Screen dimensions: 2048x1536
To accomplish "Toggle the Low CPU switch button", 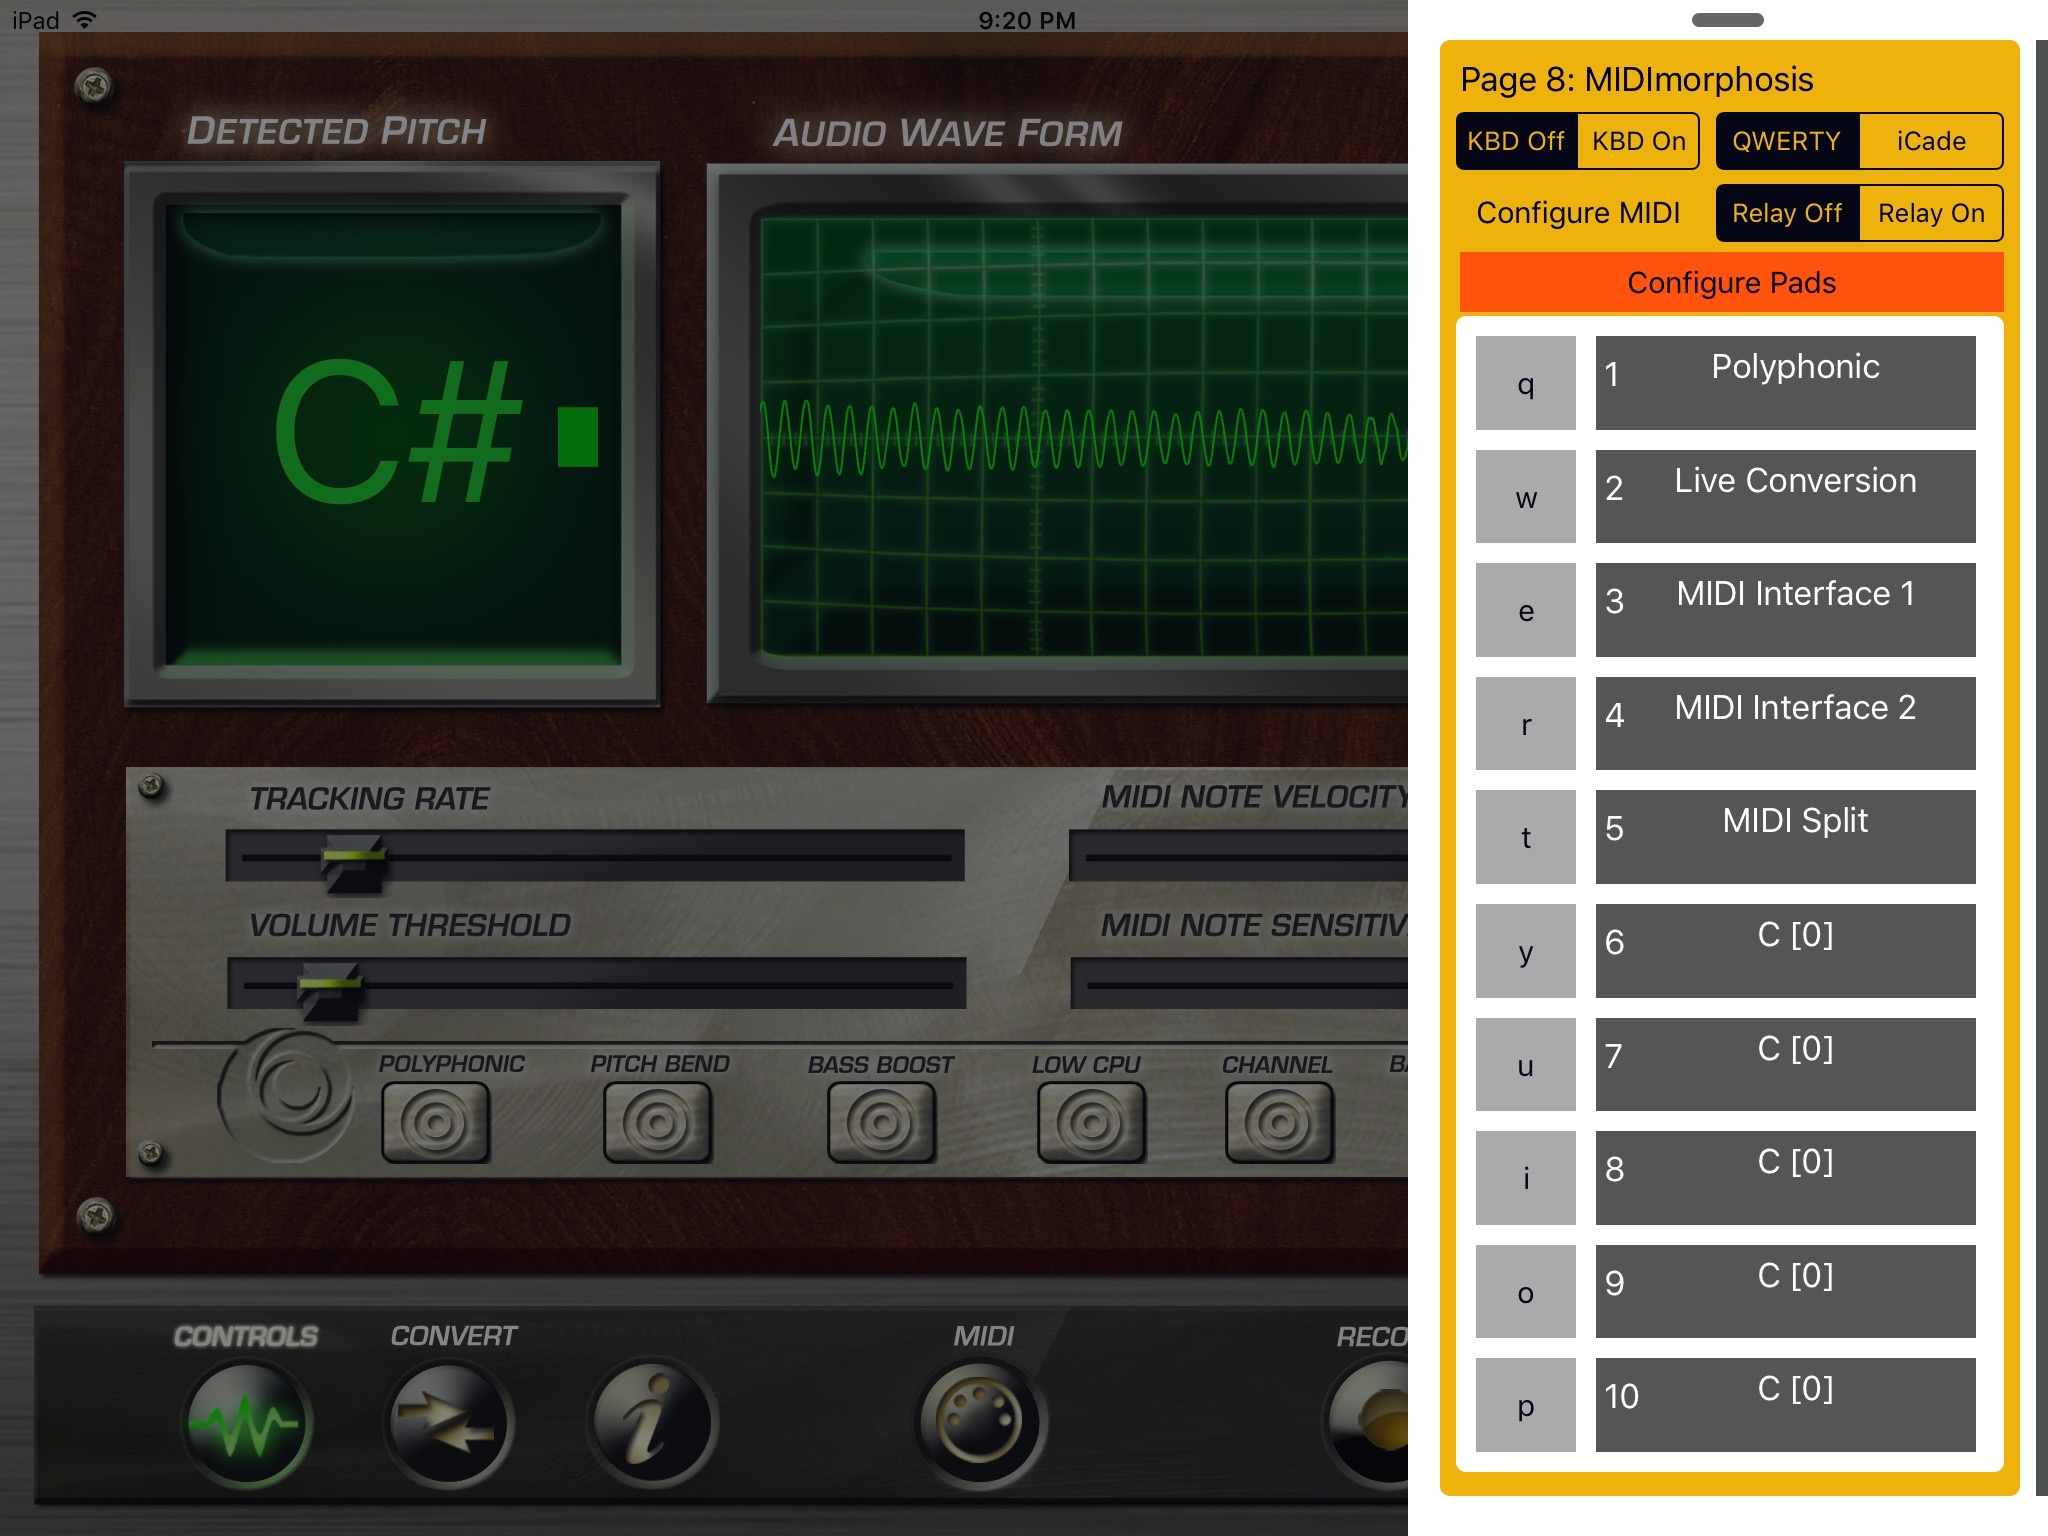I will [x=1091, y=1123].
